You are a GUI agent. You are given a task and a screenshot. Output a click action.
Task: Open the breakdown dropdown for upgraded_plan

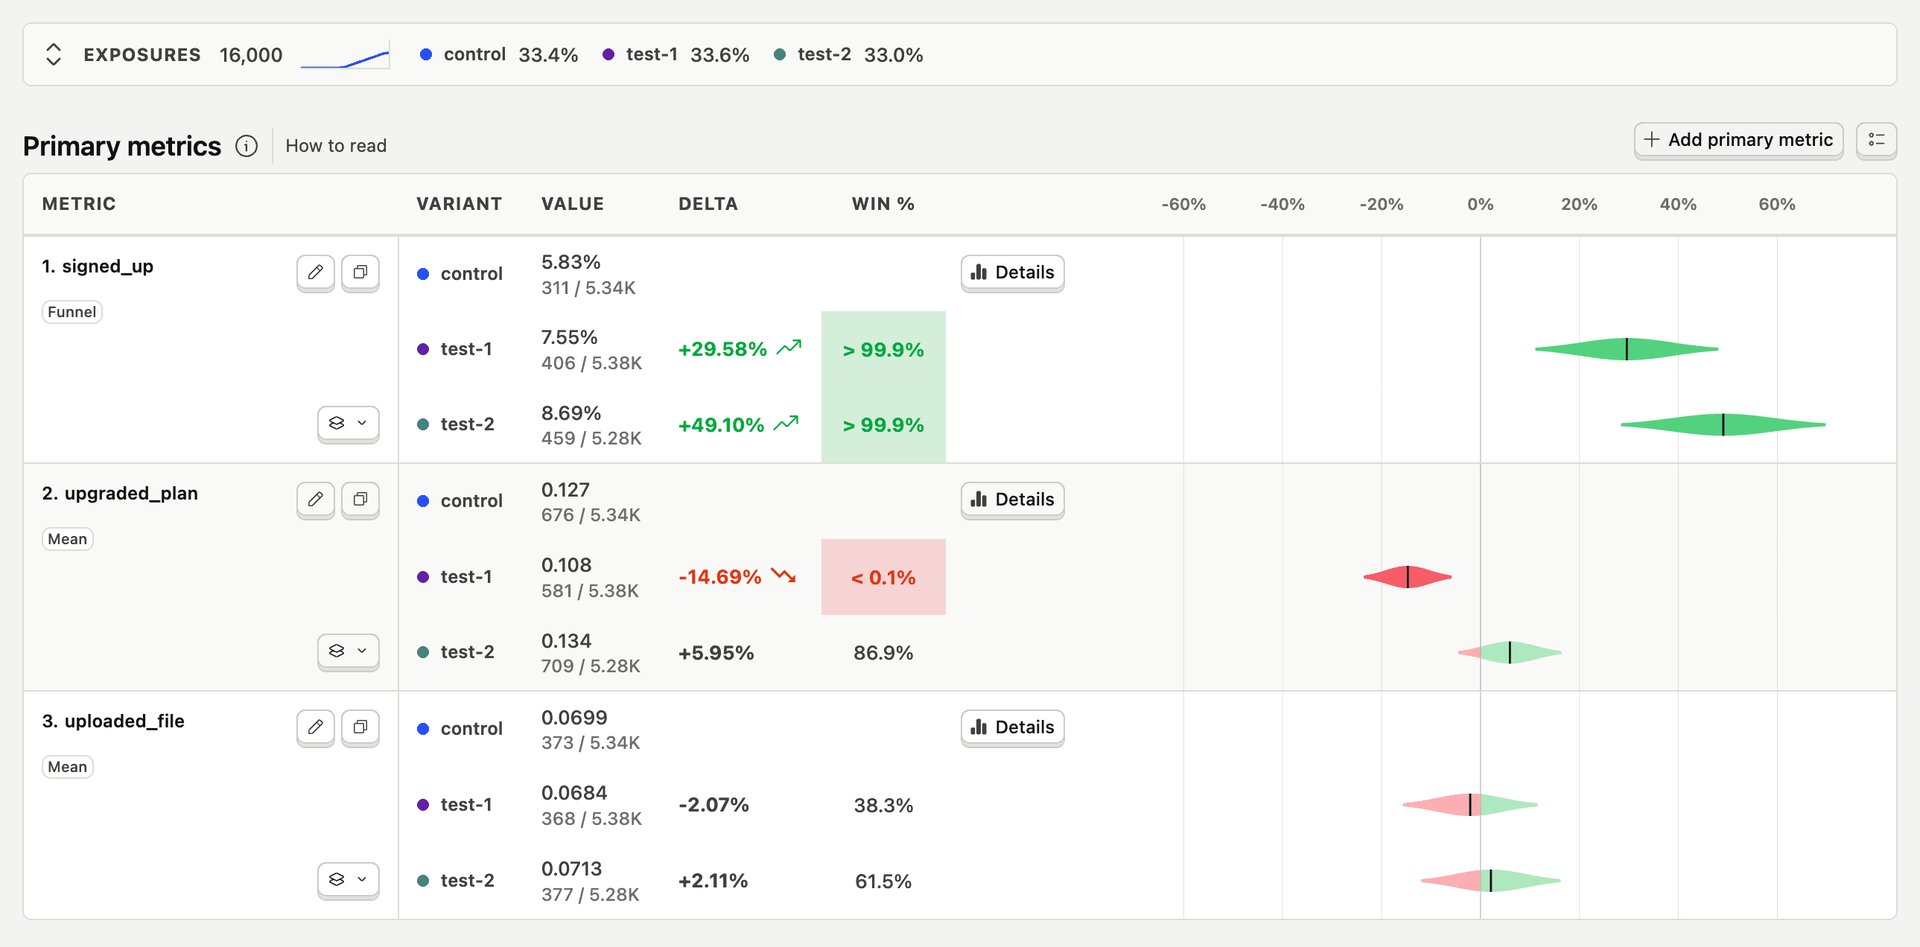point(348,651)
